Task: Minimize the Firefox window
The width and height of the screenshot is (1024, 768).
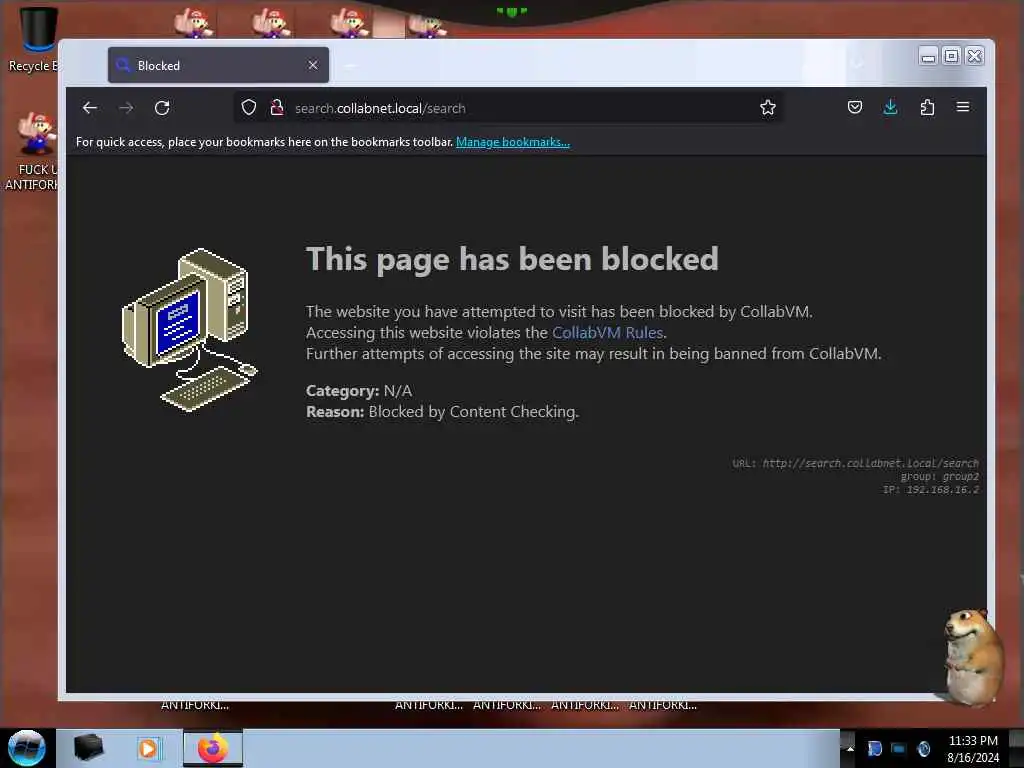Action: (928, 57)
